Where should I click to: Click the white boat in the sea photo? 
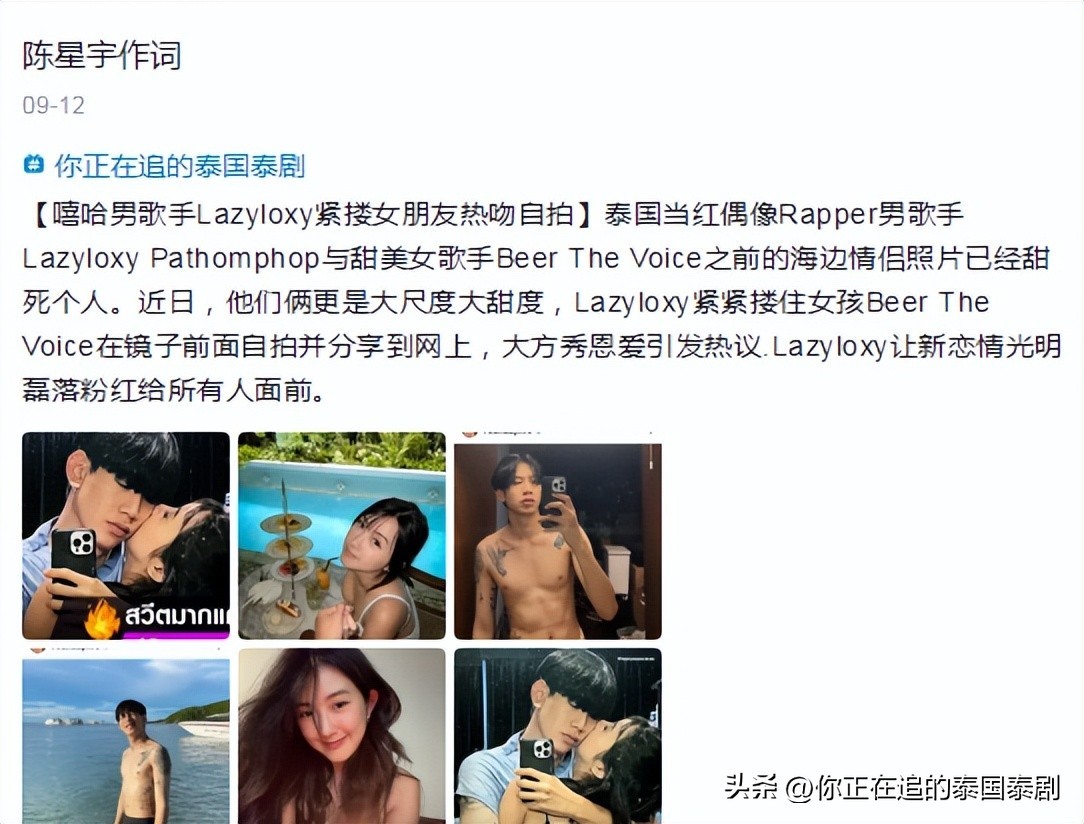203,727
